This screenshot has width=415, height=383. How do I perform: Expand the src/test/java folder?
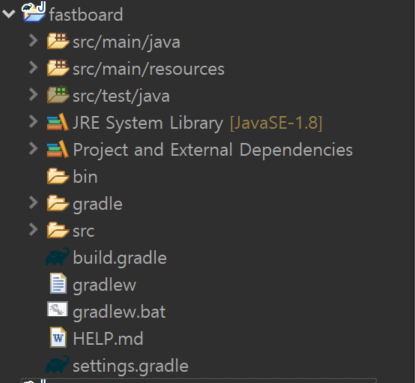tap(33, 95)
